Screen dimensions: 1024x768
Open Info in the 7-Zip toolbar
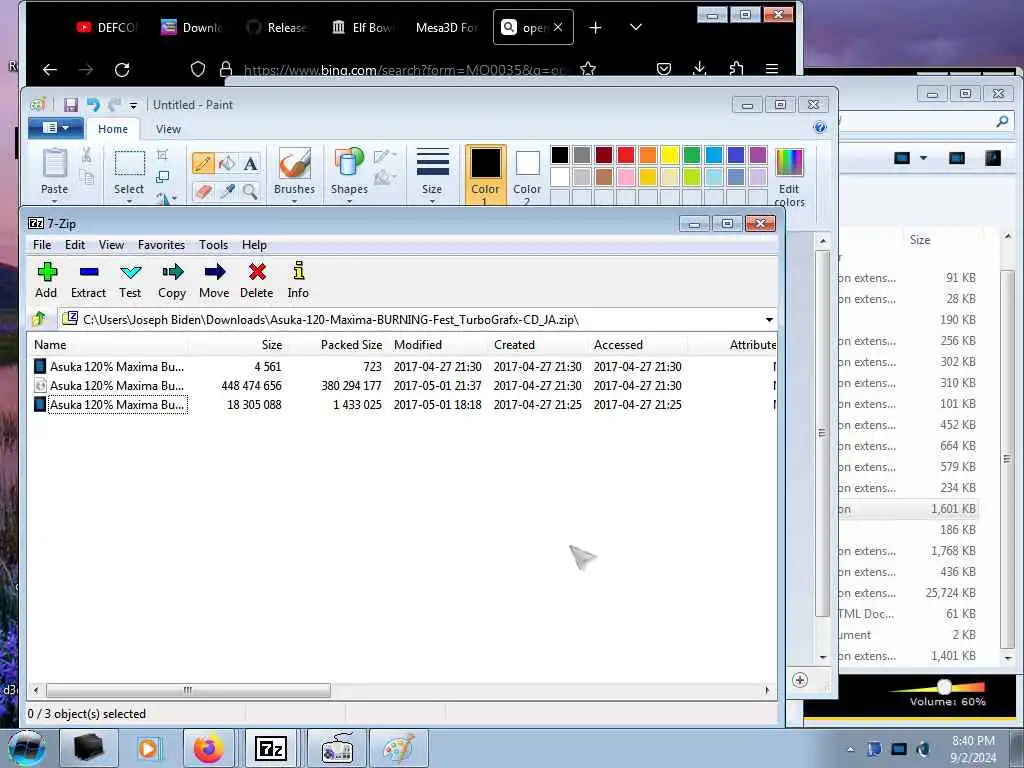click(x=298, y=280)
